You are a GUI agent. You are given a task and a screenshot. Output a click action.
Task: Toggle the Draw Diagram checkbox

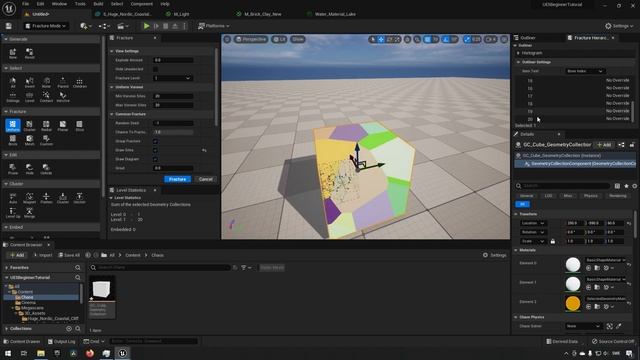tap(155, 159)
